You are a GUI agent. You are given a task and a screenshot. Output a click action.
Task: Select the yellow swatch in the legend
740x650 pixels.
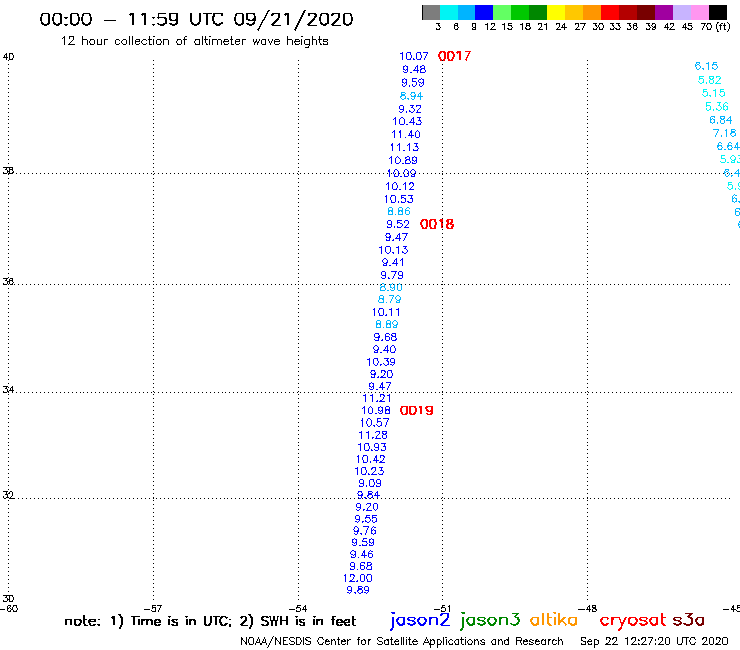coord(556,12)
